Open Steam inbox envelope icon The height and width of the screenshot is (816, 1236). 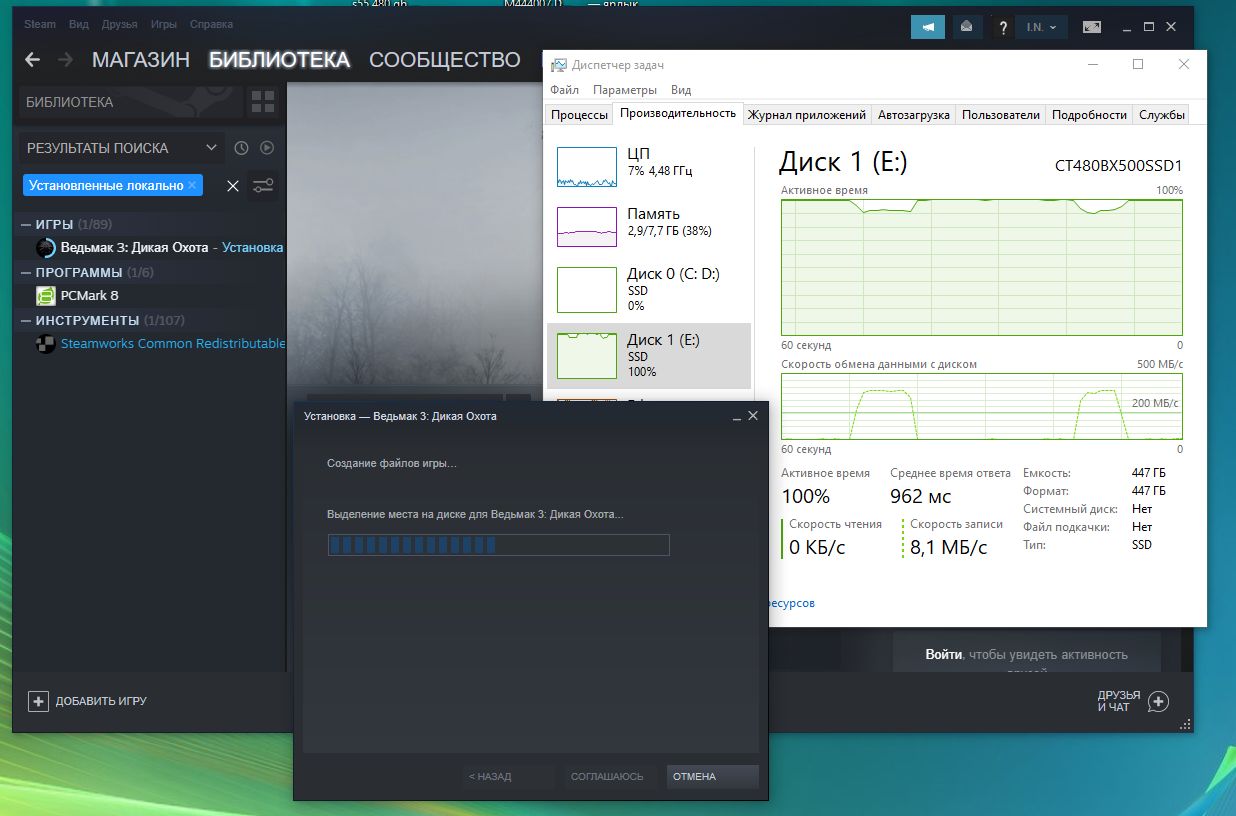point(966,27)
